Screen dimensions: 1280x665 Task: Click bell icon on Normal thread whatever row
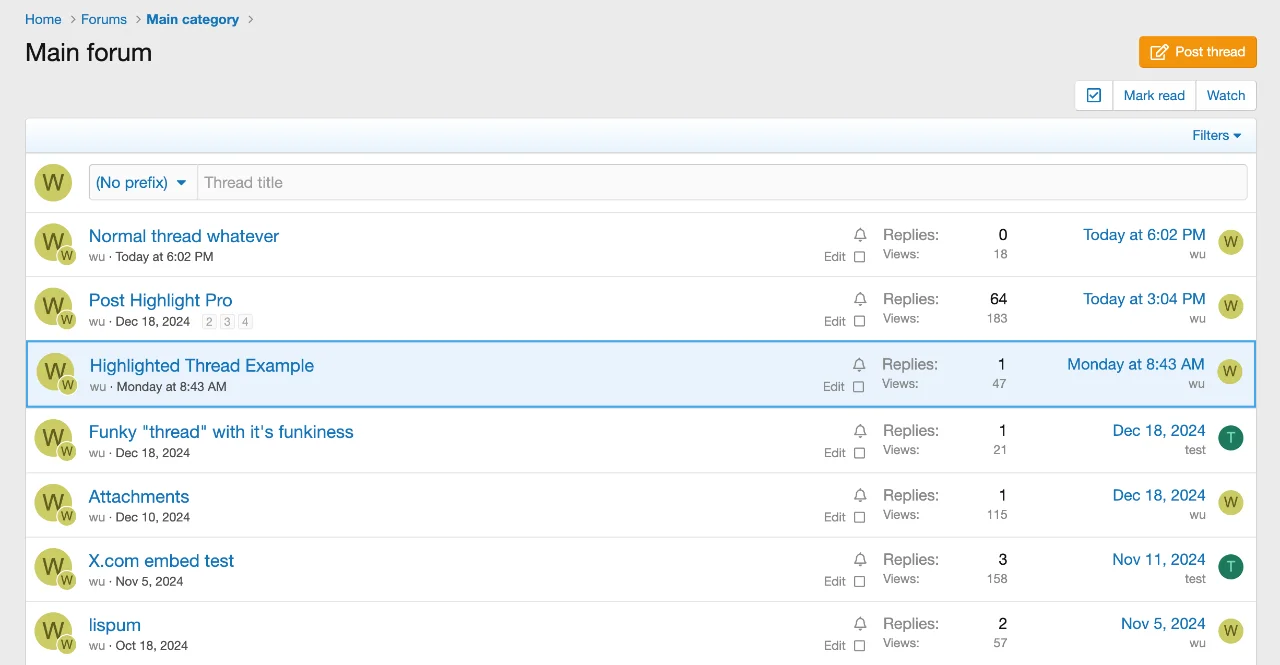pyautogui.click(x=860, y=235)
